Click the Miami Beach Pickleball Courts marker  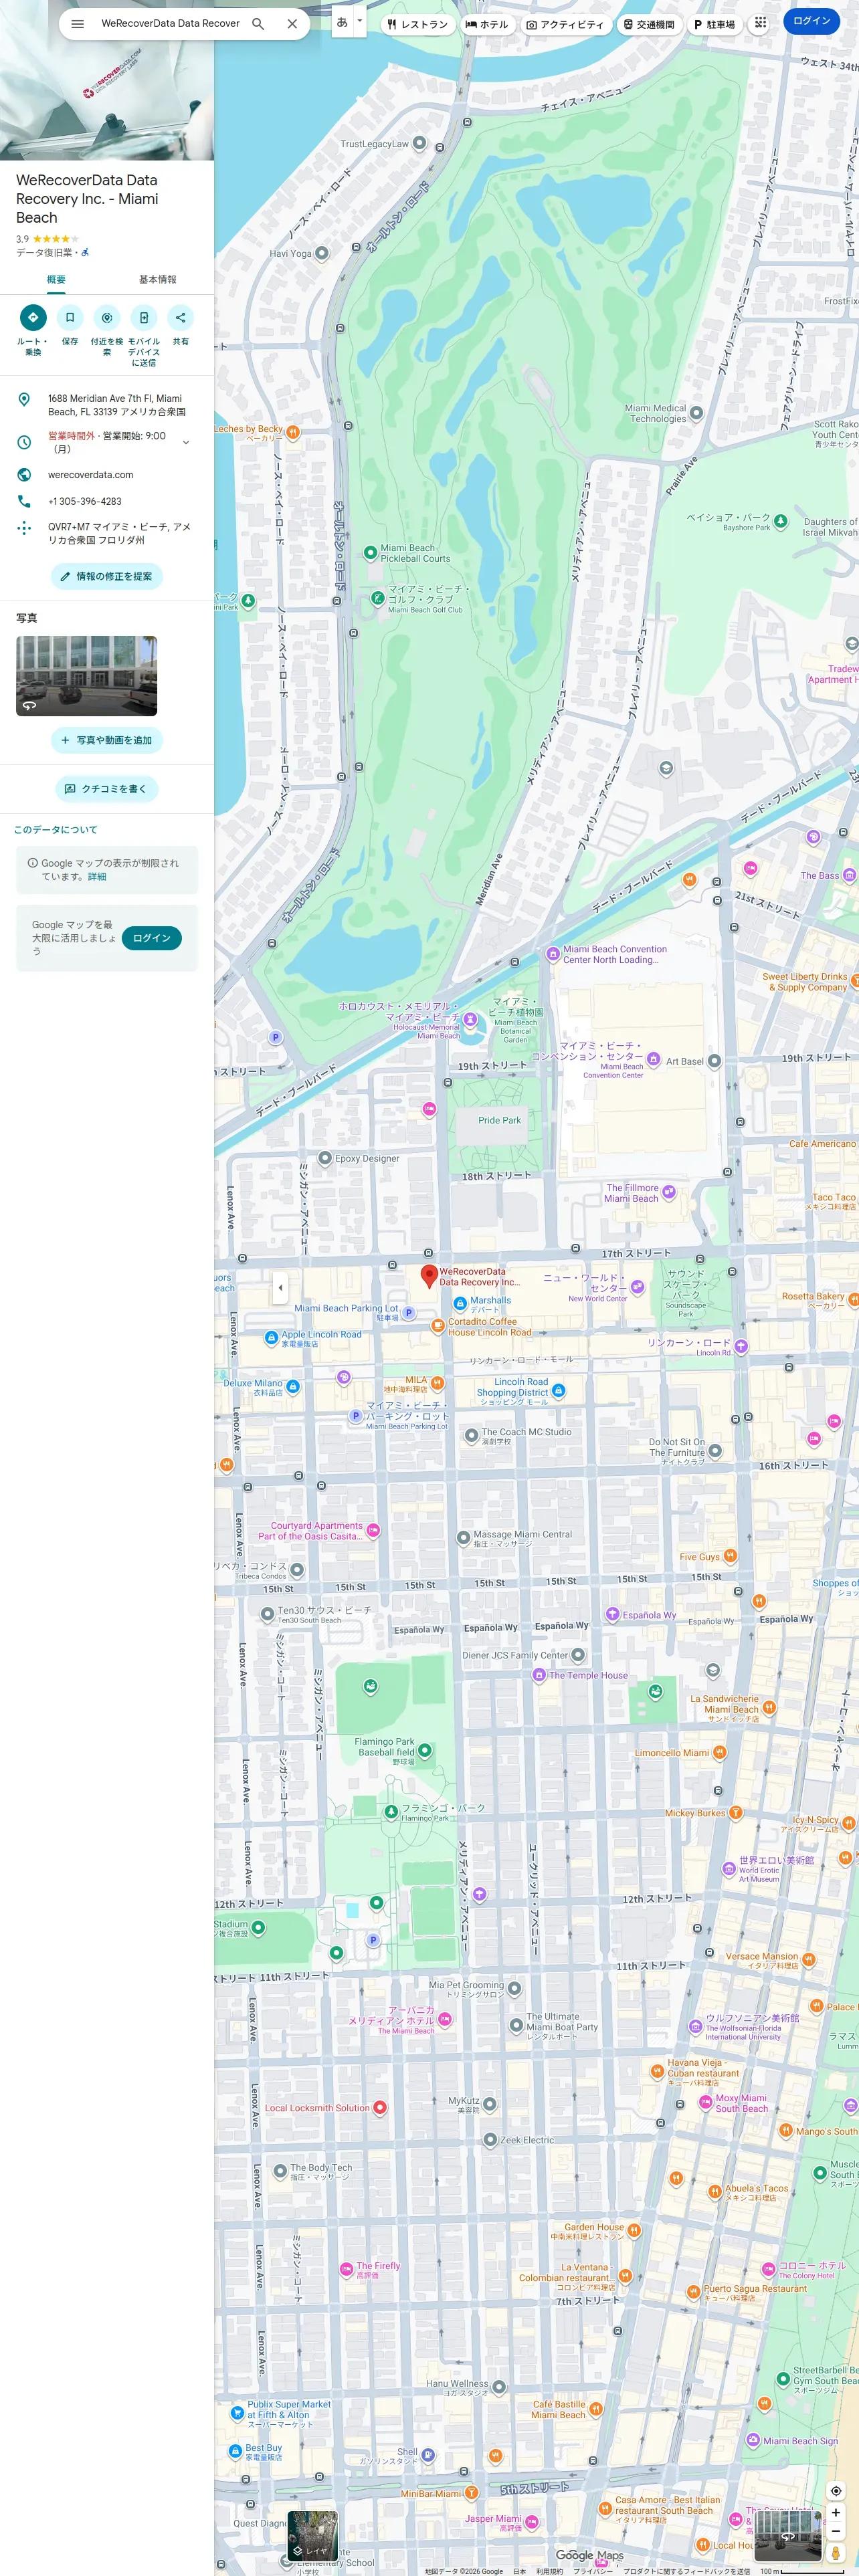point(370,552)
